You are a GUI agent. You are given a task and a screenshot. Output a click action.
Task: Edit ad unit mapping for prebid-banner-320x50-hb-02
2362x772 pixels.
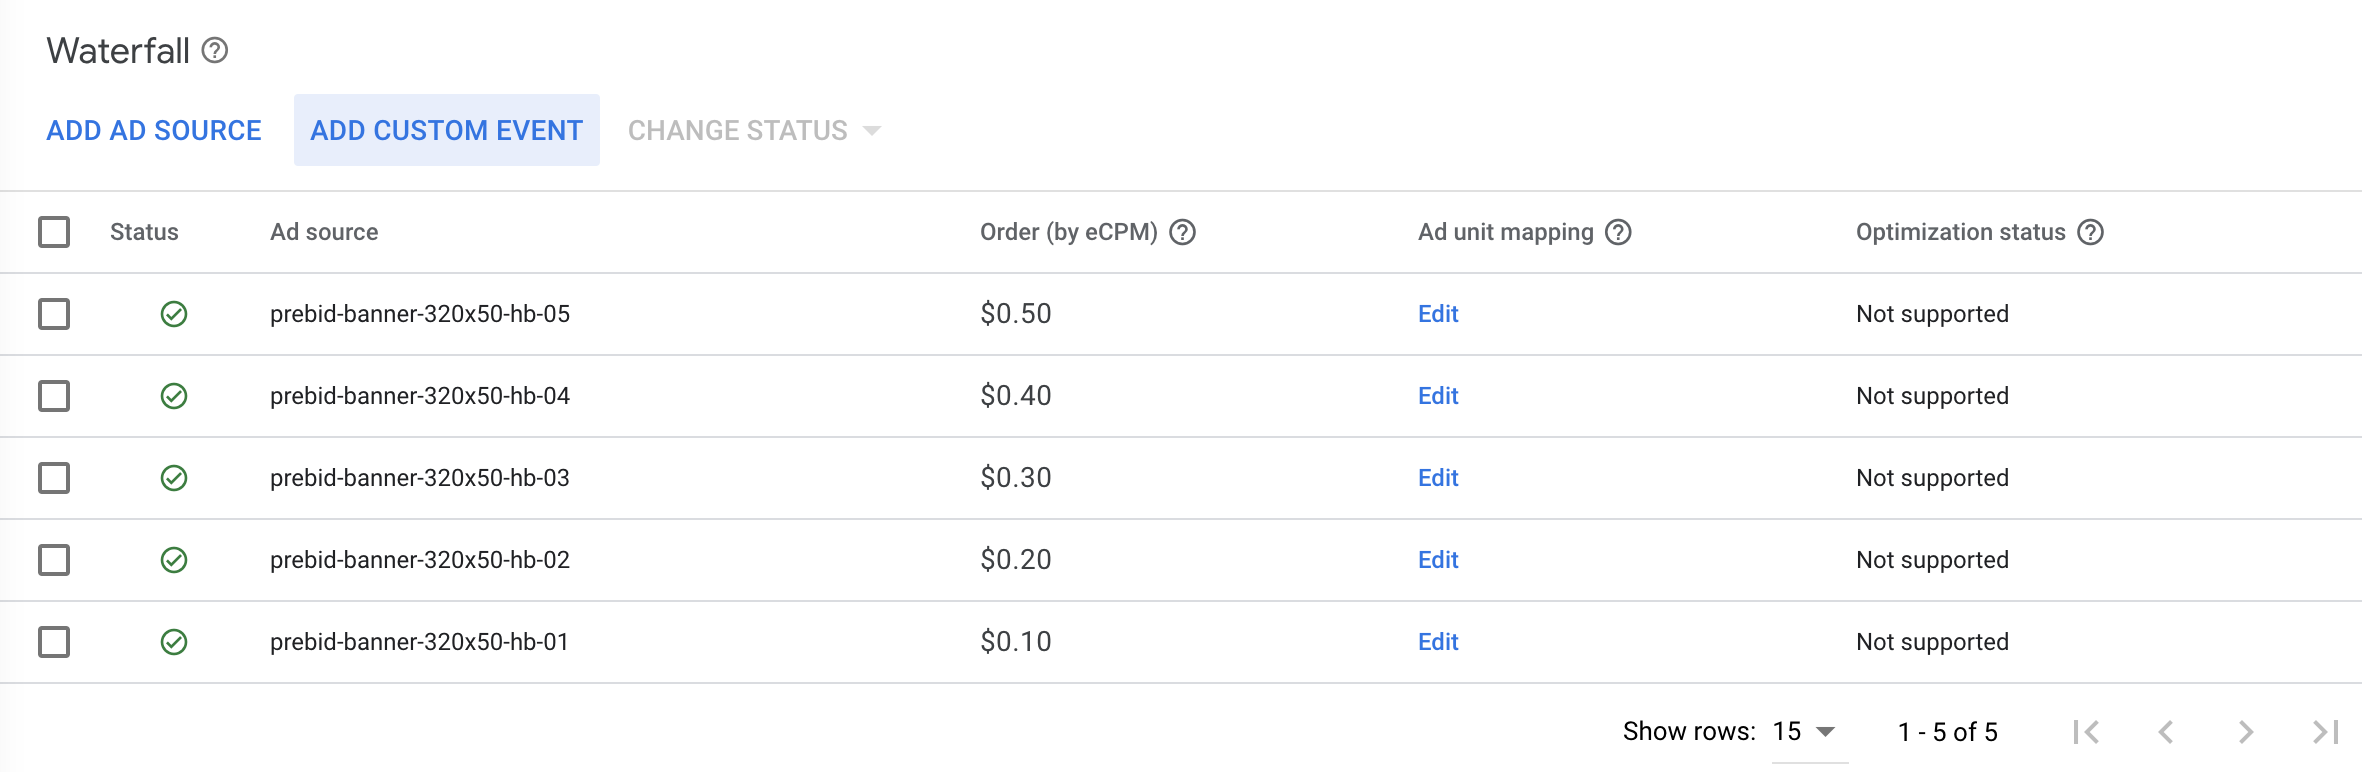(1438, 560)
